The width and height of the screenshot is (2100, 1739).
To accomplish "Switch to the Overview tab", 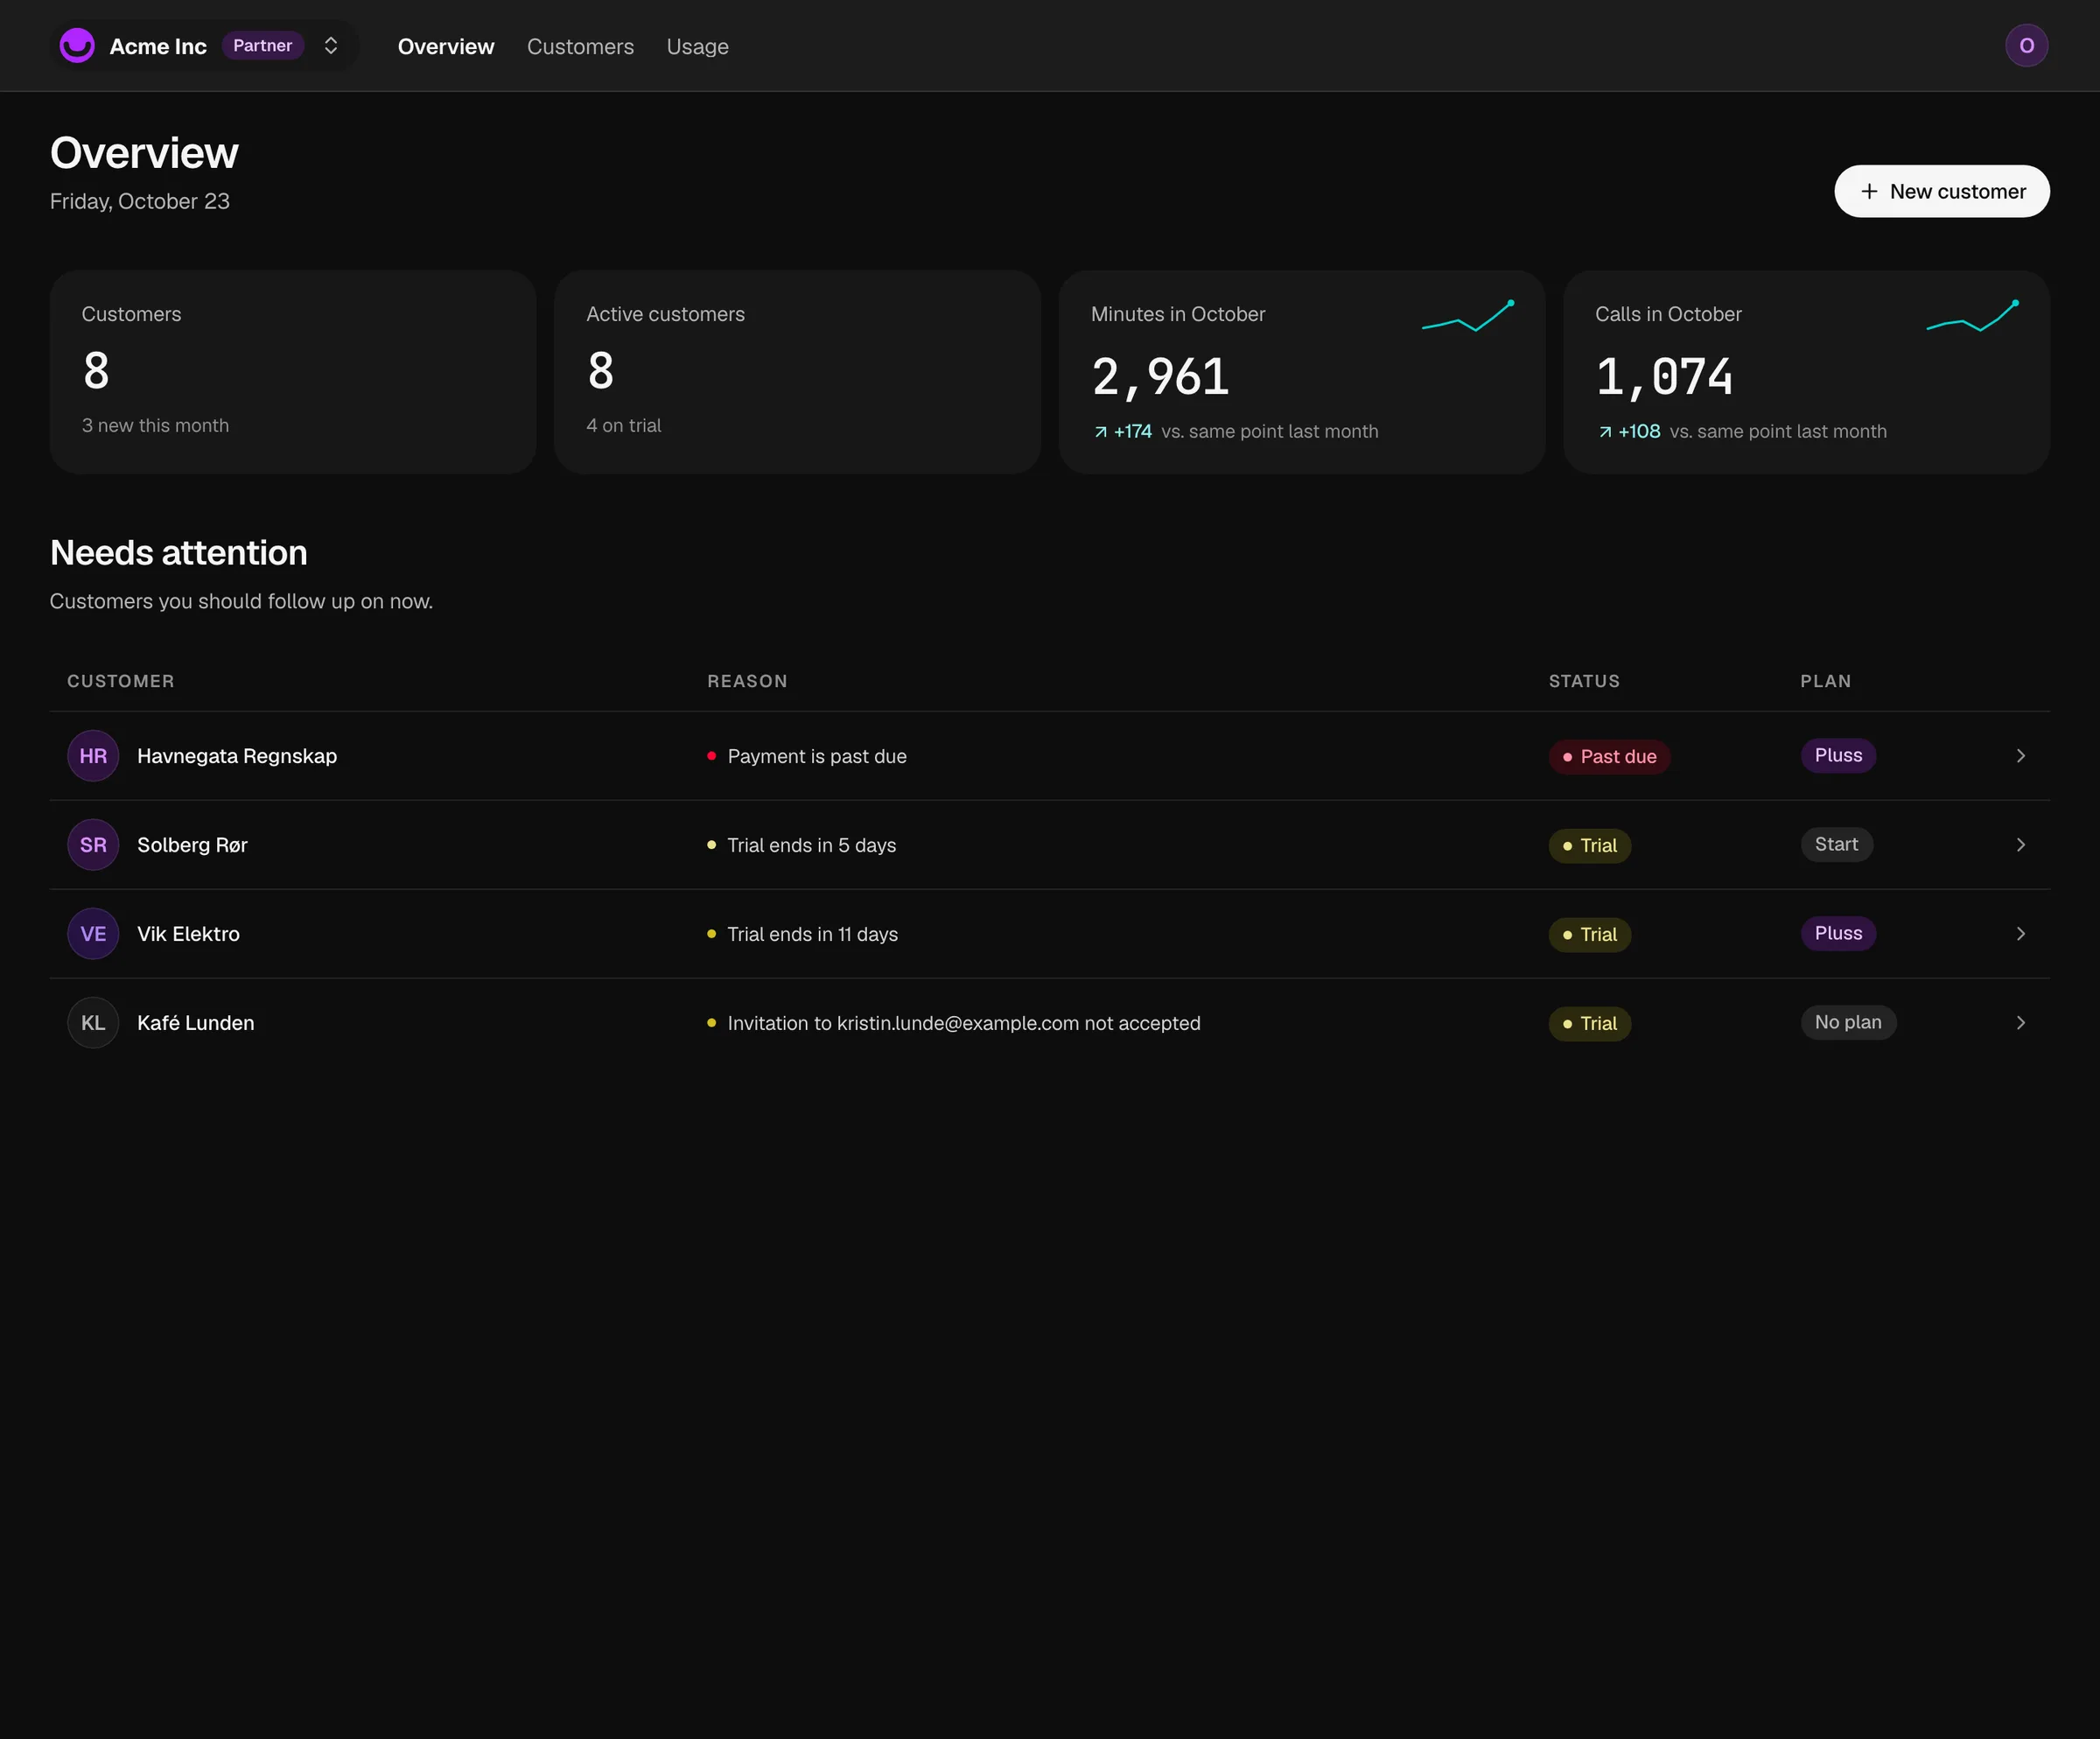I will 446,47.
